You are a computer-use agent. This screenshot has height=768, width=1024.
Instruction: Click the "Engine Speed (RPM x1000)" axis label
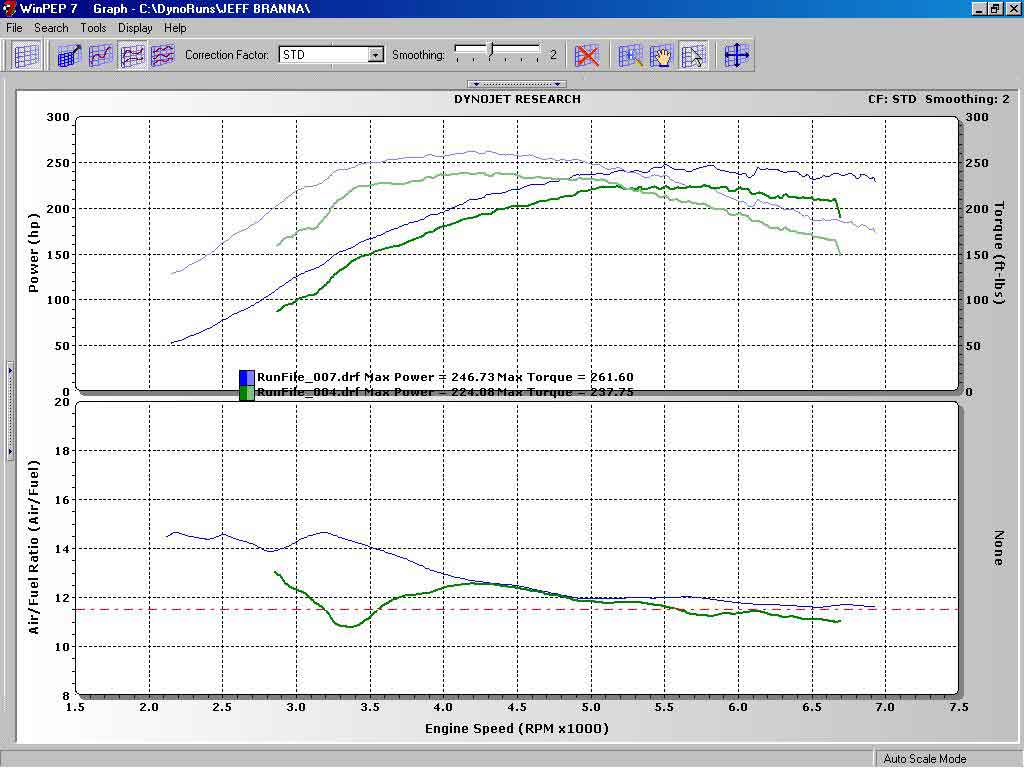pos(517,729)
